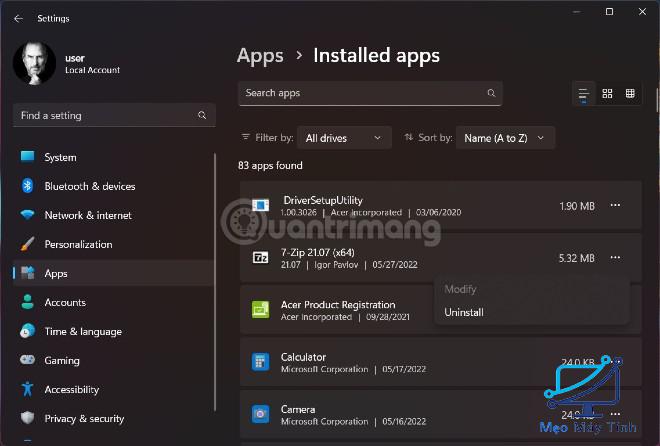
Task: Click the sidebar vertical scrollbar
Action: click(x=215, y=282)
